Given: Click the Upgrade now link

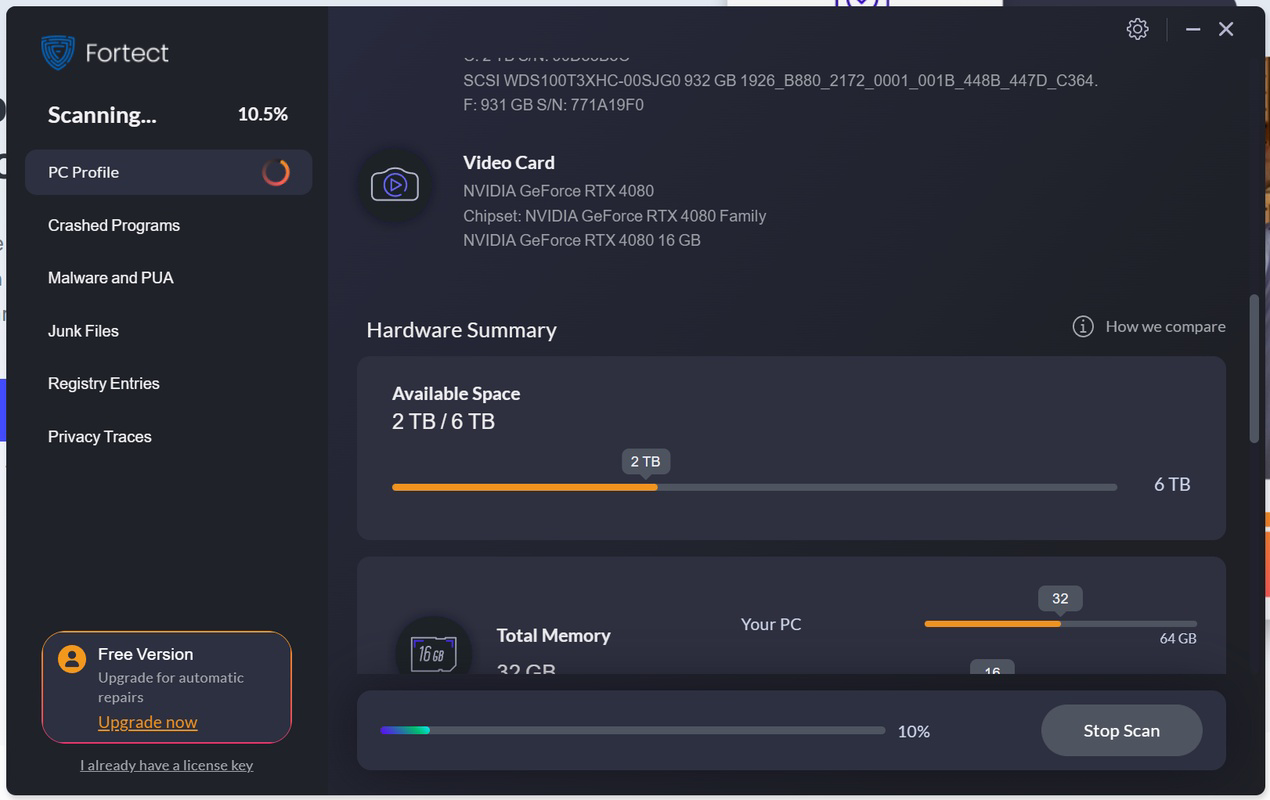Looking at the screenshot, I should pos(147,722).
